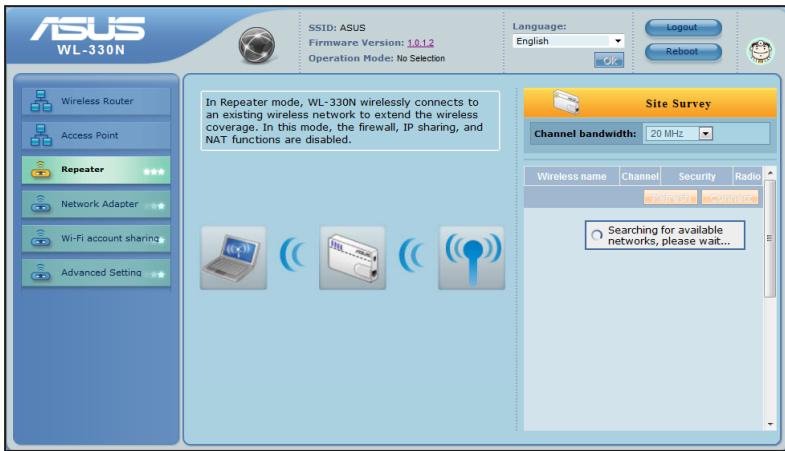Open the Channel bandwidth 20 MHz dropdown
This screenshot has height=451, width=785.
coord(679,134)
